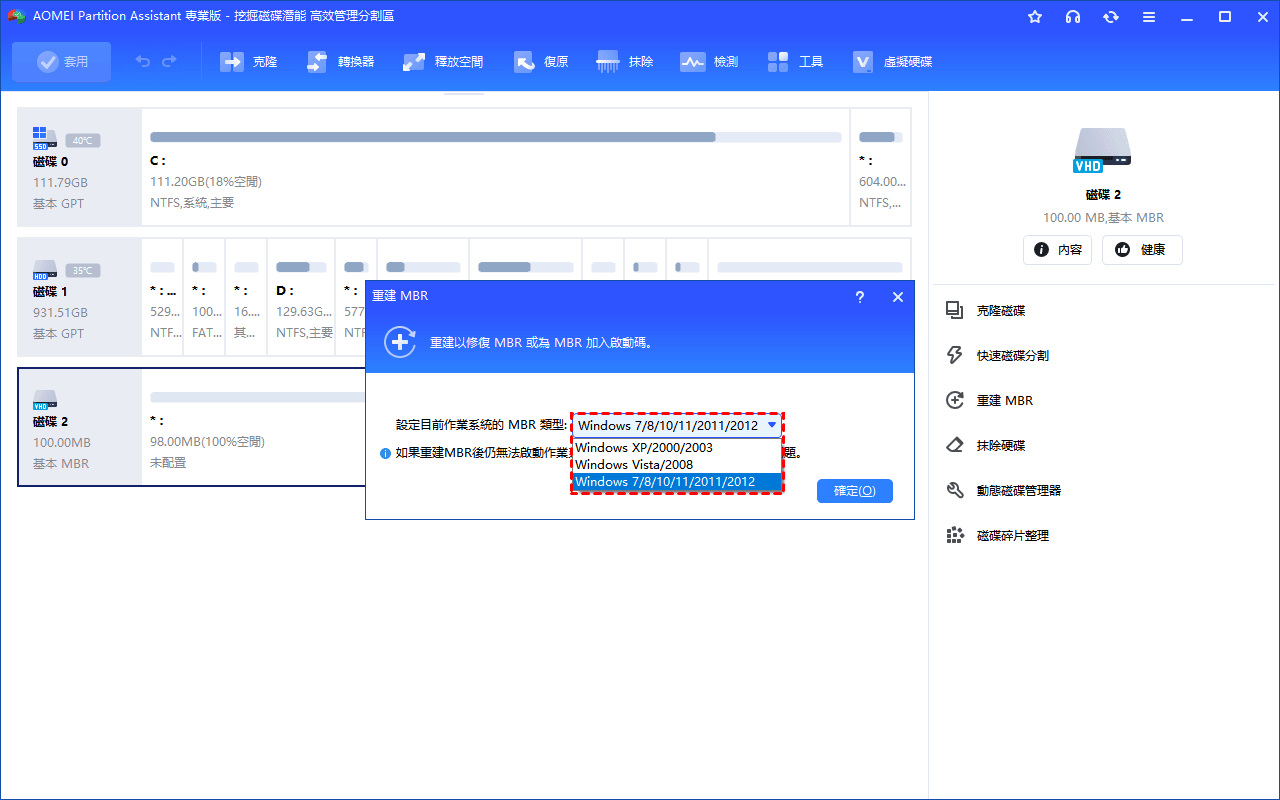This screenshot has height=800, width=1280.
Task: Open the 轉換器 (Converter) tool
Action: point(317,62)
